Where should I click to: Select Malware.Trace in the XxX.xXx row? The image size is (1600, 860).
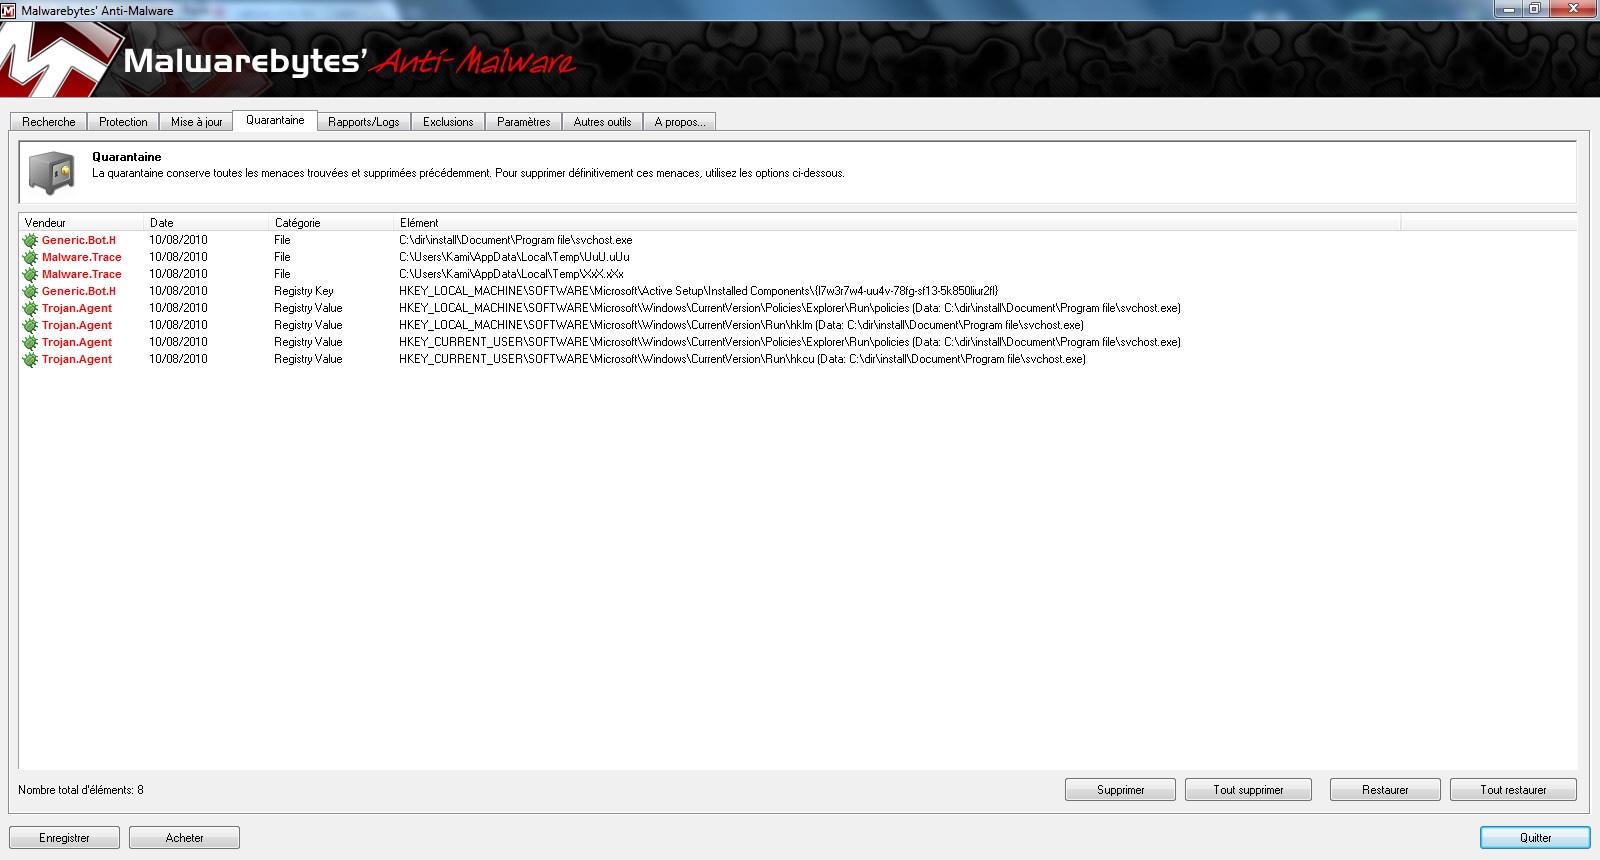(x=82, y=274)
